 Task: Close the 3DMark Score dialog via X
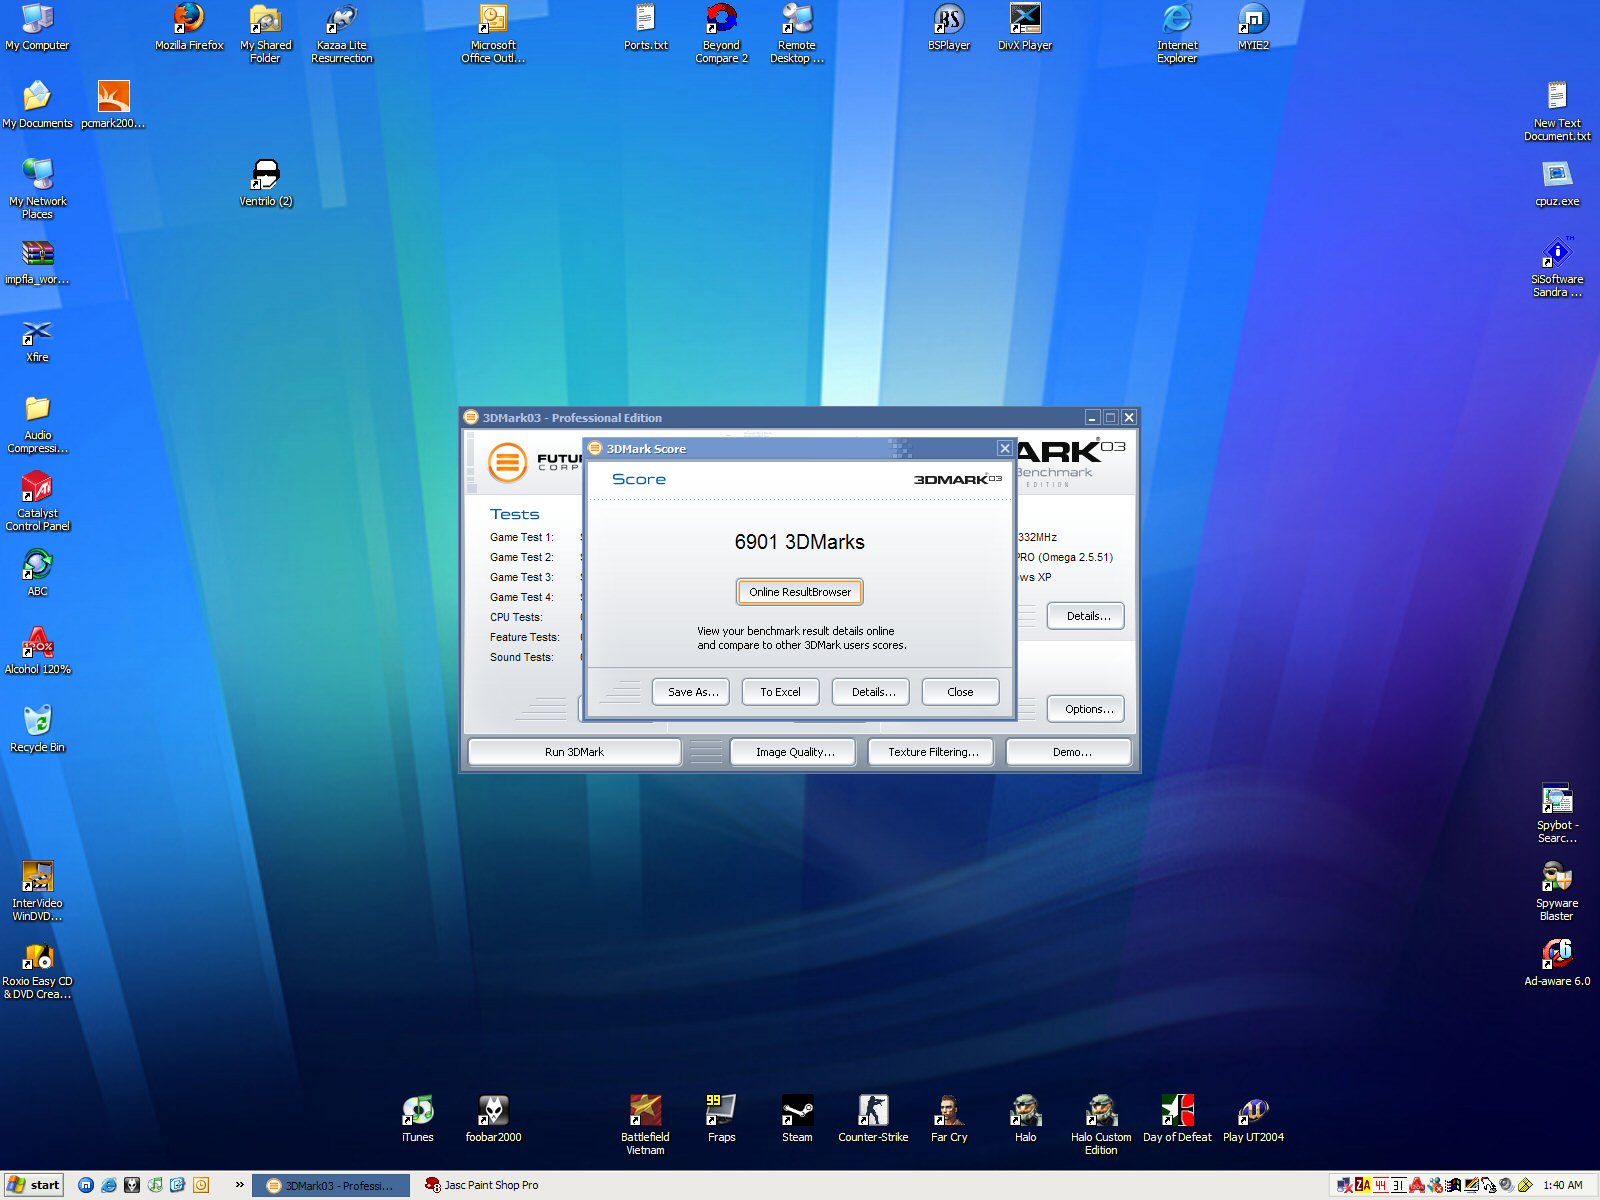click(x=1004, y=448)
